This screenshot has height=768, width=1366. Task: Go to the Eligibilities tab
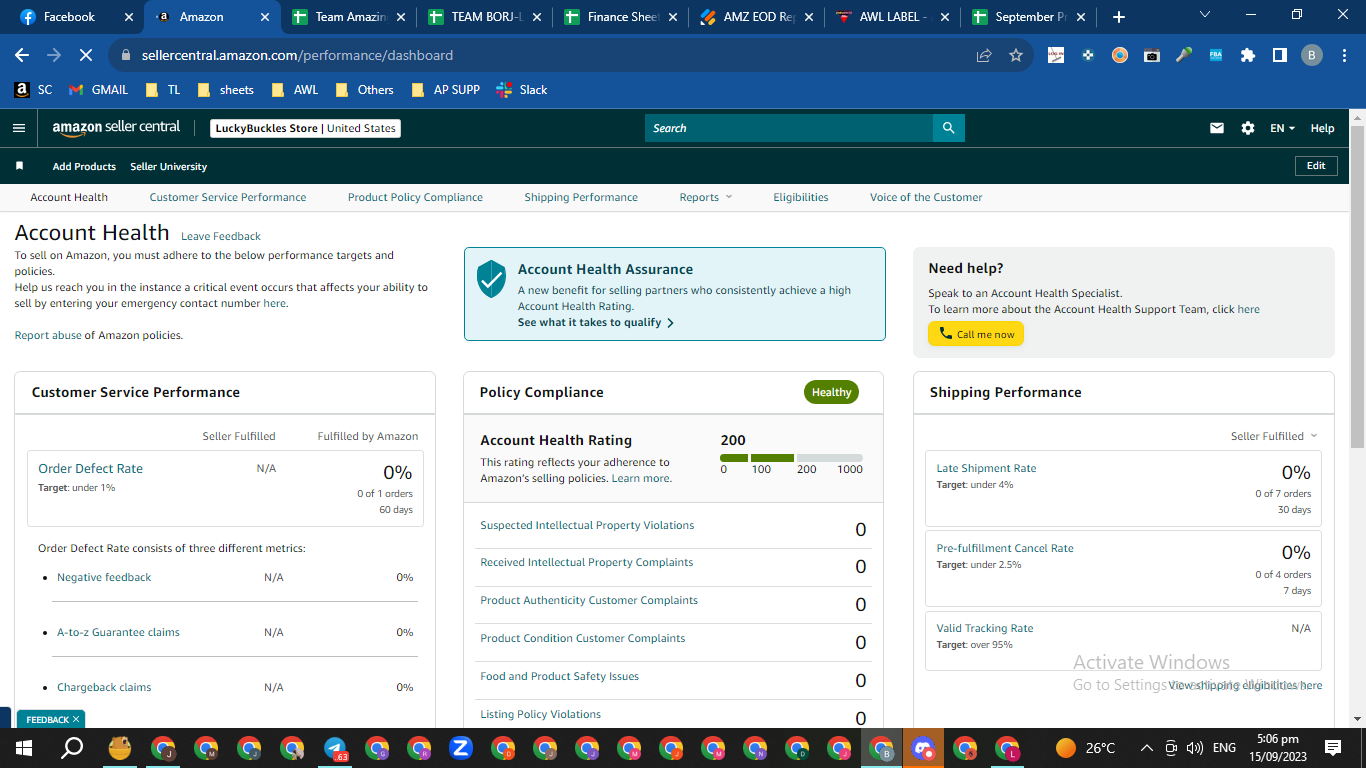click(x=801, y=197)
